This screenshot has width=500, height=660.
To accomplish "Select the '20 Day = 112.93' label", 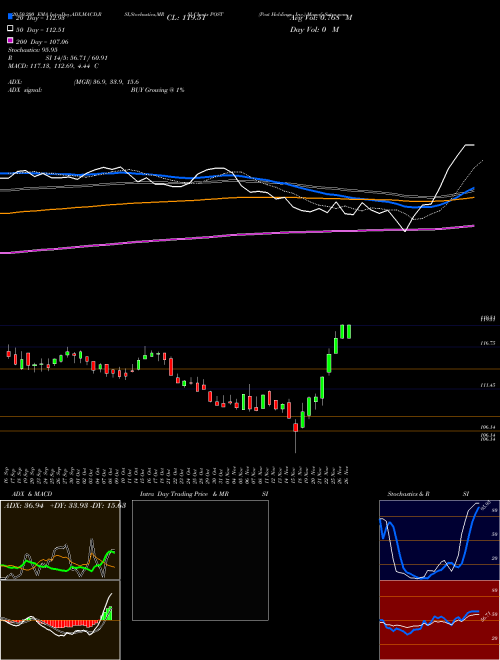I will click(40, 18).
